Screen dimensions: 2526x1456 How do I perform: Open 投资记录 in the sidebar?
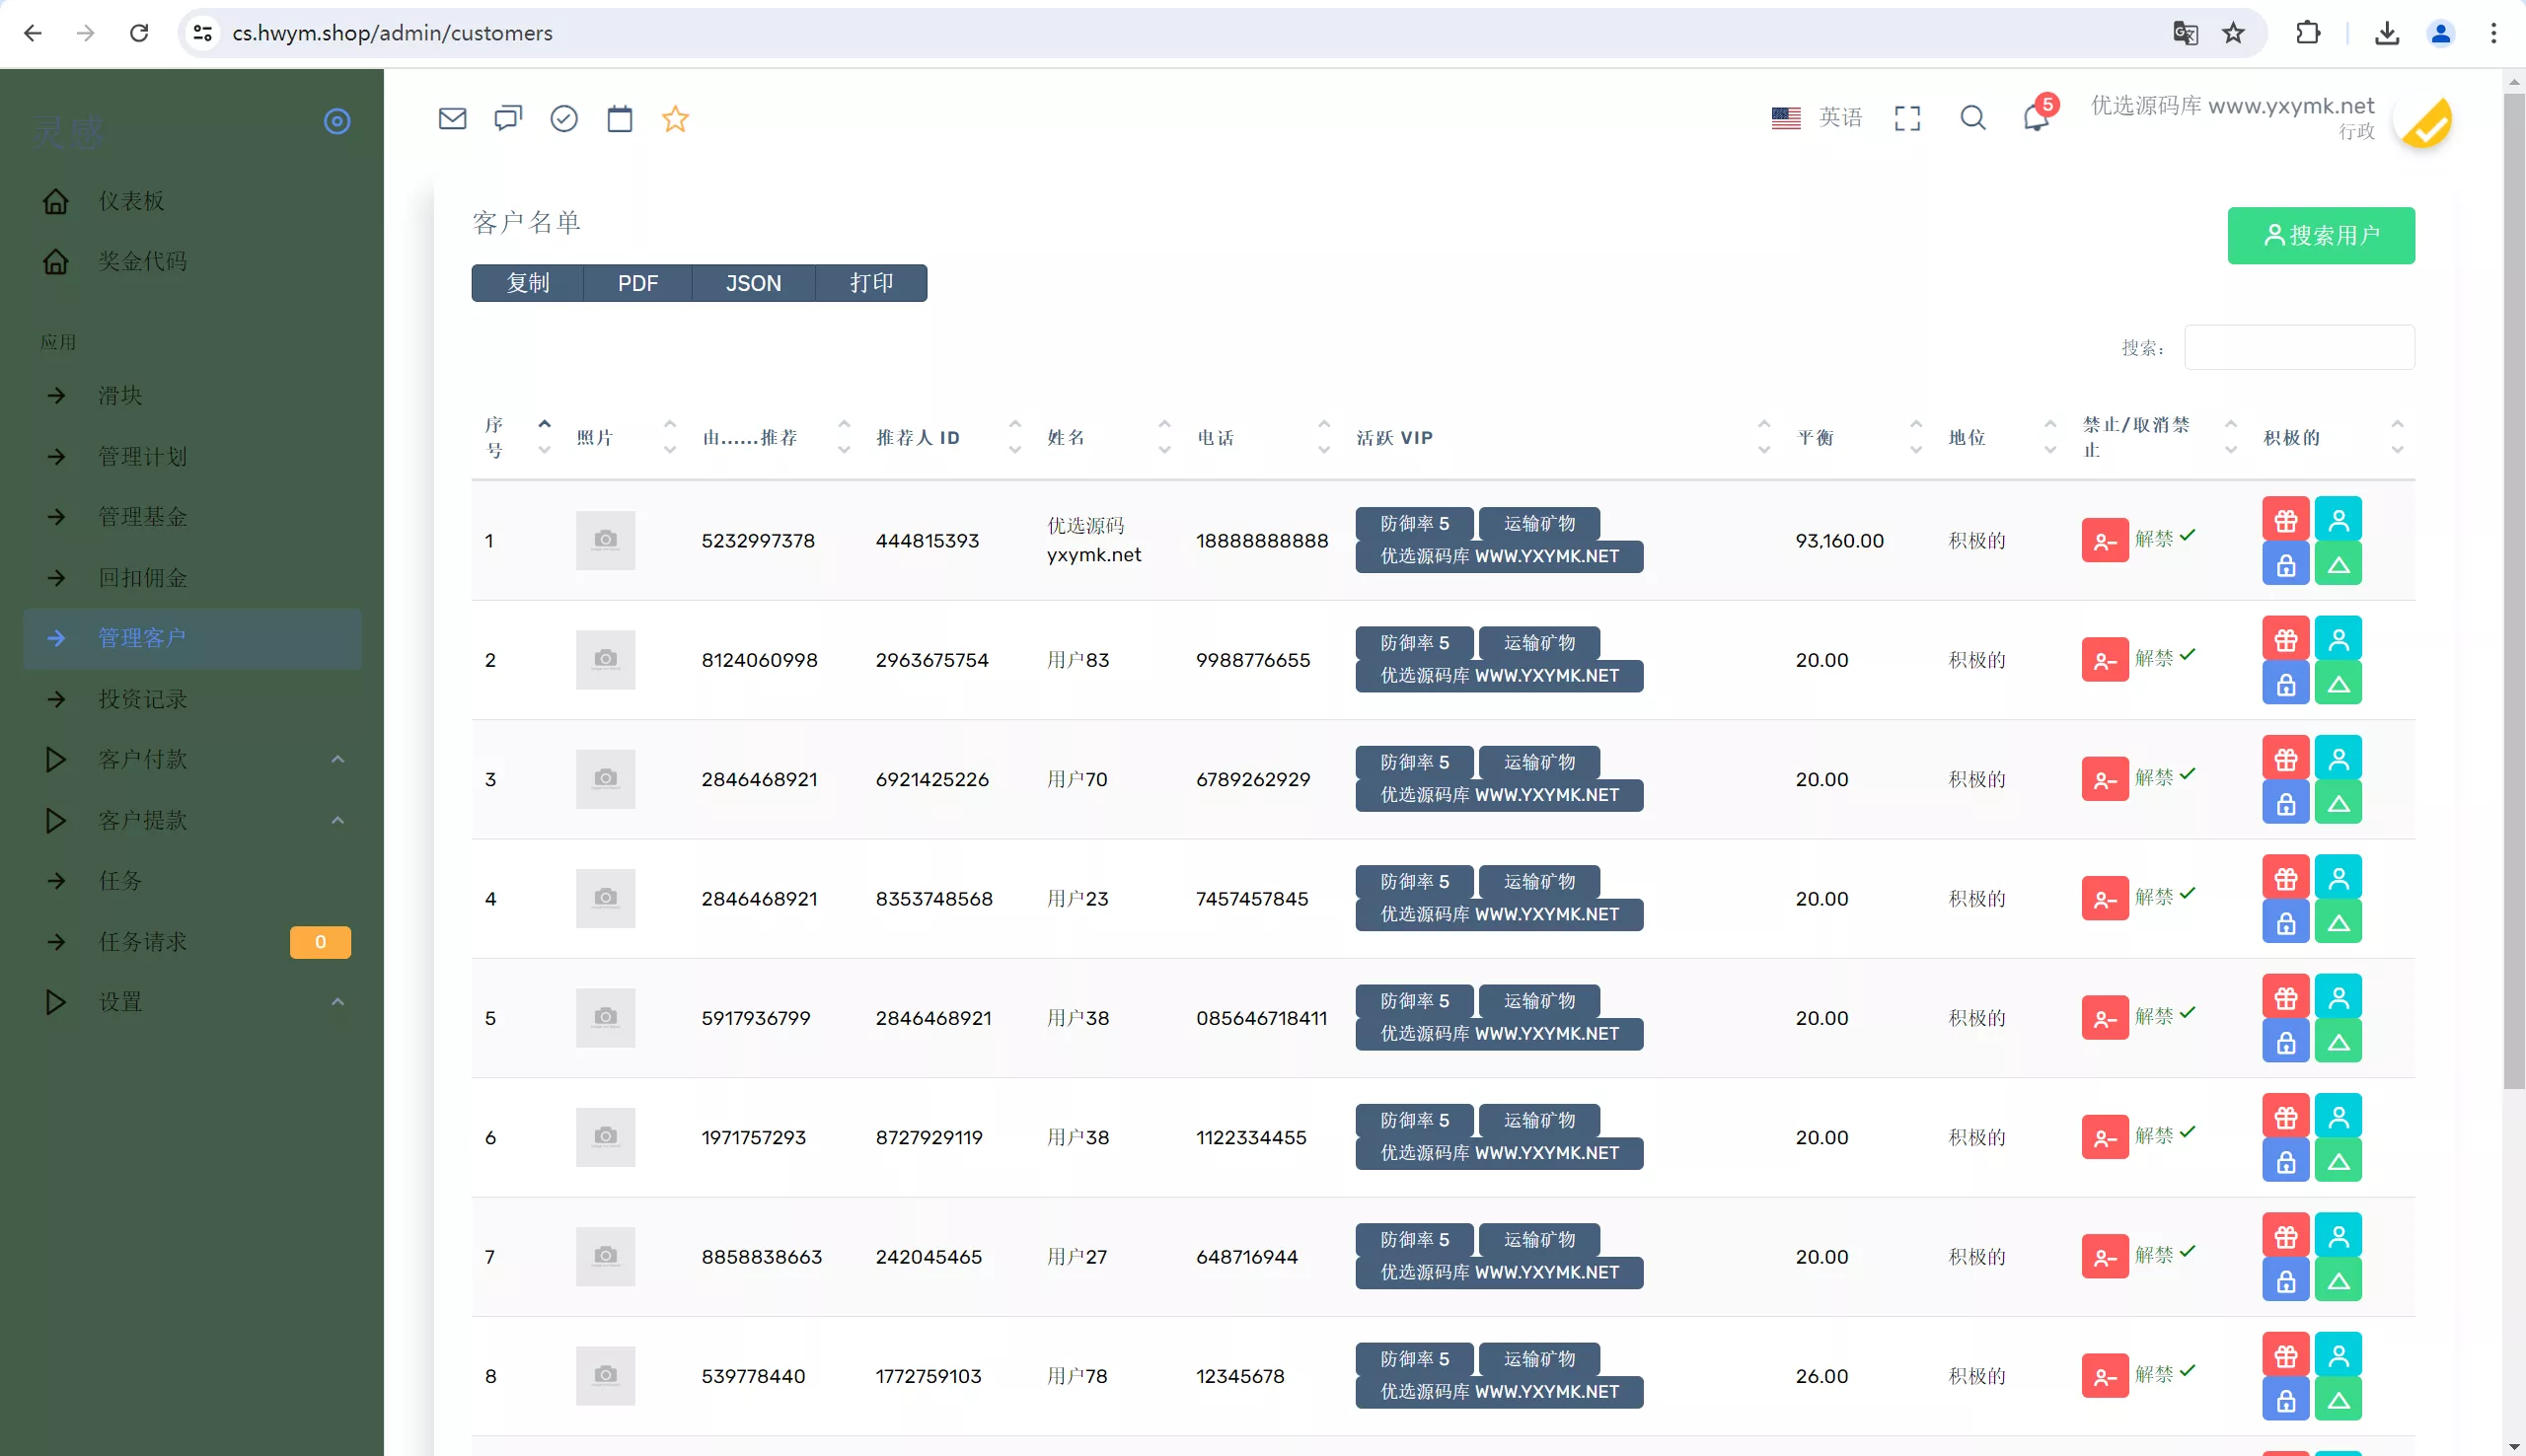pyautogui.click(x=143, y=699)
